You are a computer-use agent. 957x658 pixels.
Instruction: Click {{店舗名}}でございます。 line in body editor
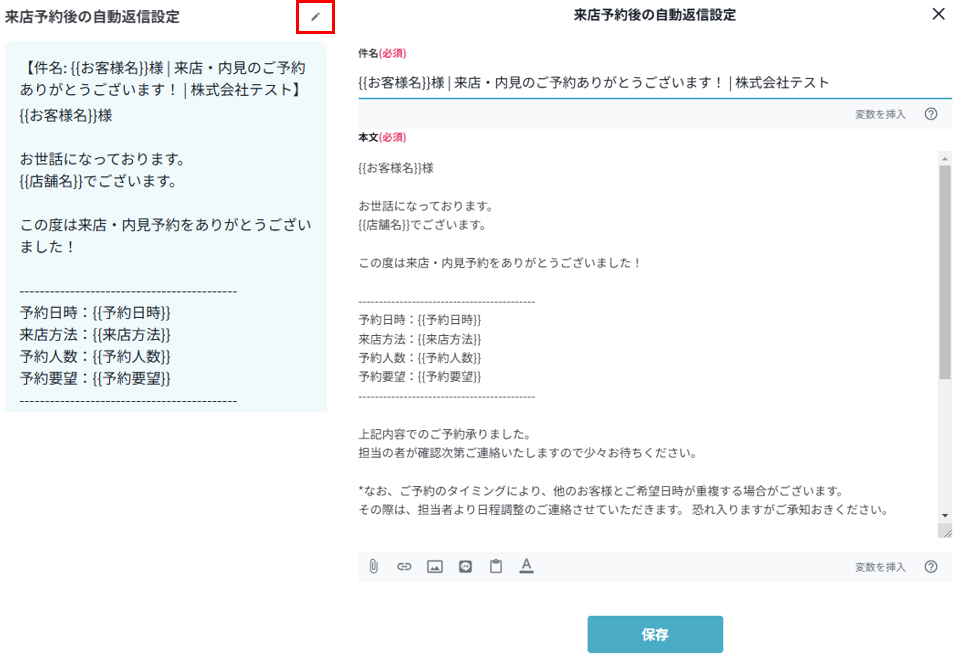(422, 225)
